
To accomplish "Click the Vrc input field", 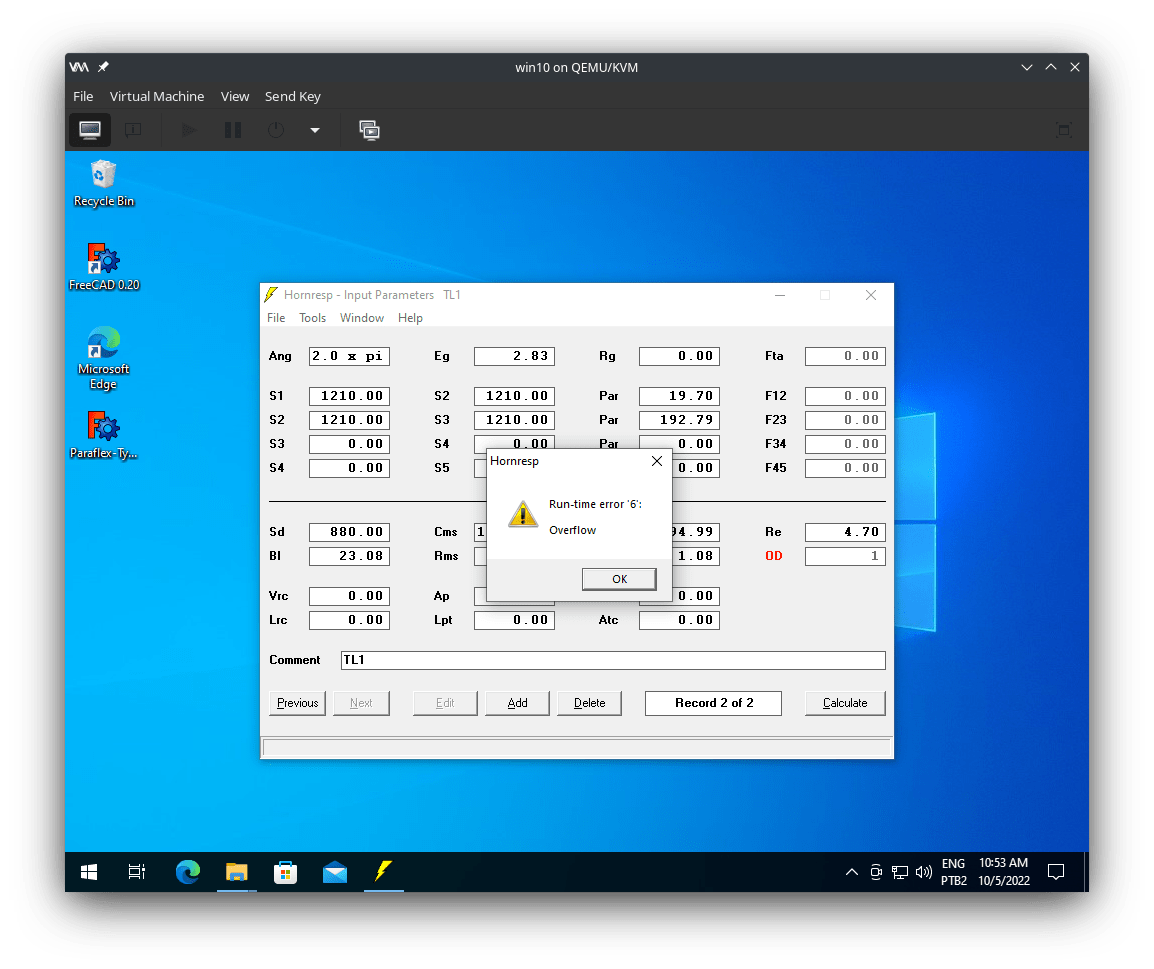I will 350,596.
